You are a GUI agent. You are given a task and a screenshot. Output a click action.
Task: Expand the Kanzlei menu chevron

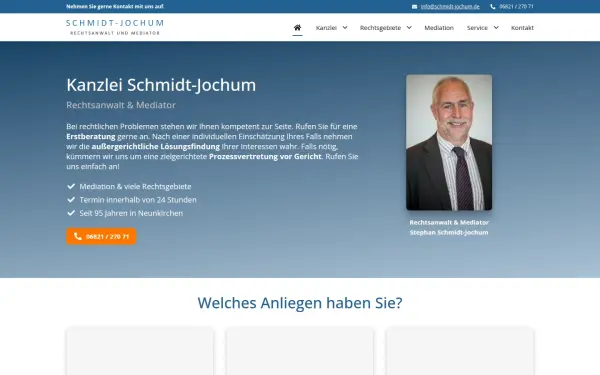tap(345, 28)
